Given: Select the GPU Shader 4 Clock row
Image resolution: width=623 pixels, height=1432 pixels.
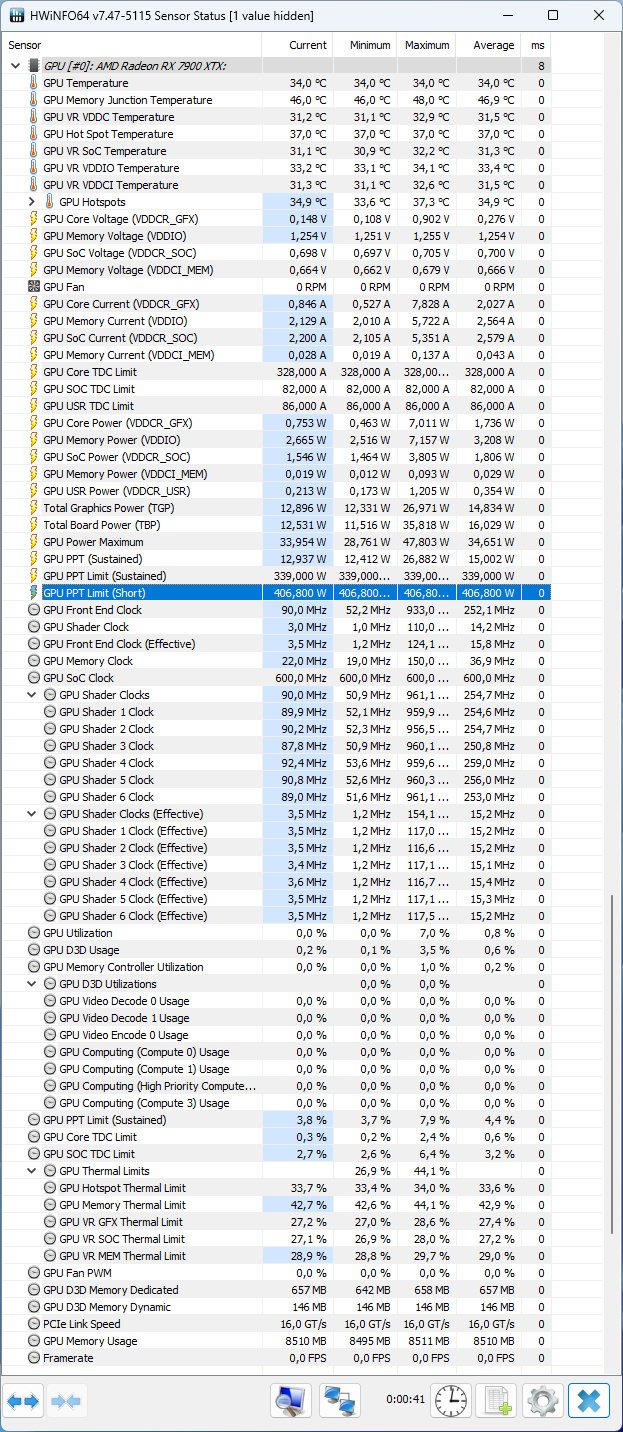Looking at the screenshot, I should (x=275, y=763).
